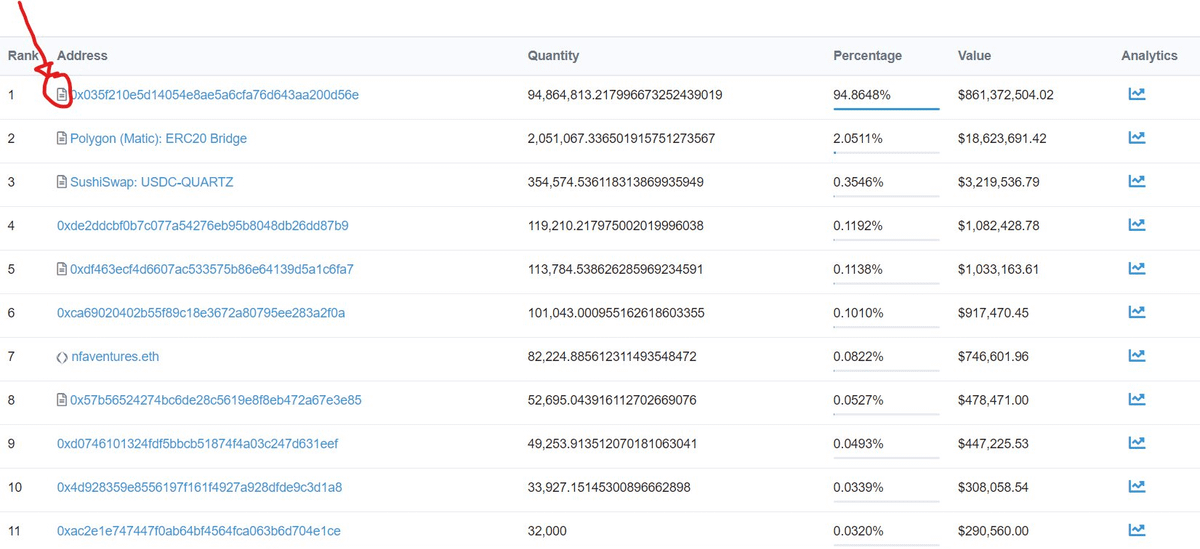The height and width of the screenshot is (549, 1200).
Task: Open address starting with 0xde2ddcbf0b7c
Action: [x=202, y=226]
